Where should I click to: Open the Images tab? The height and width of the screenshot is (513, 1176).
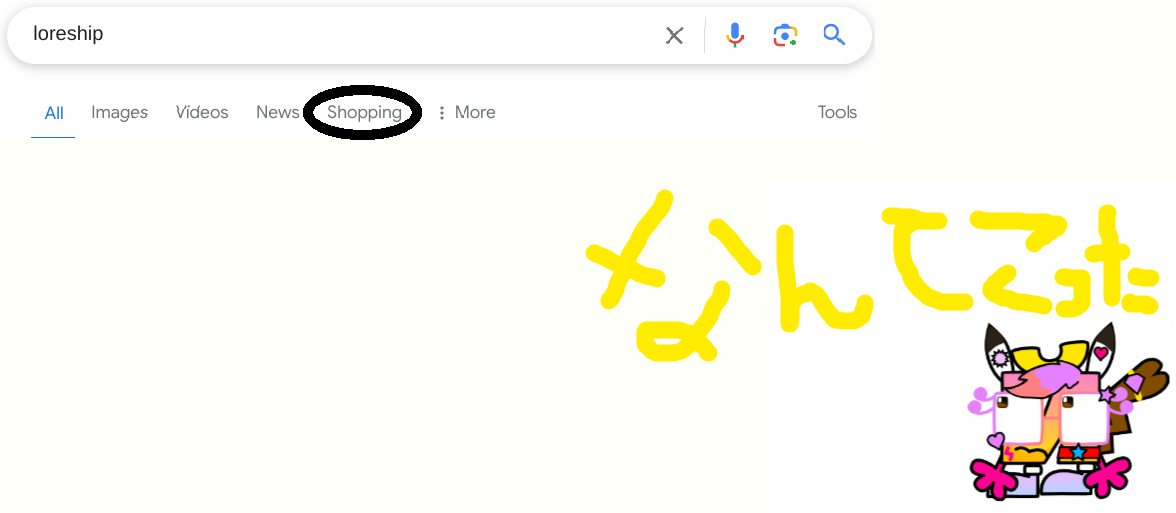[x=119, y=112]
